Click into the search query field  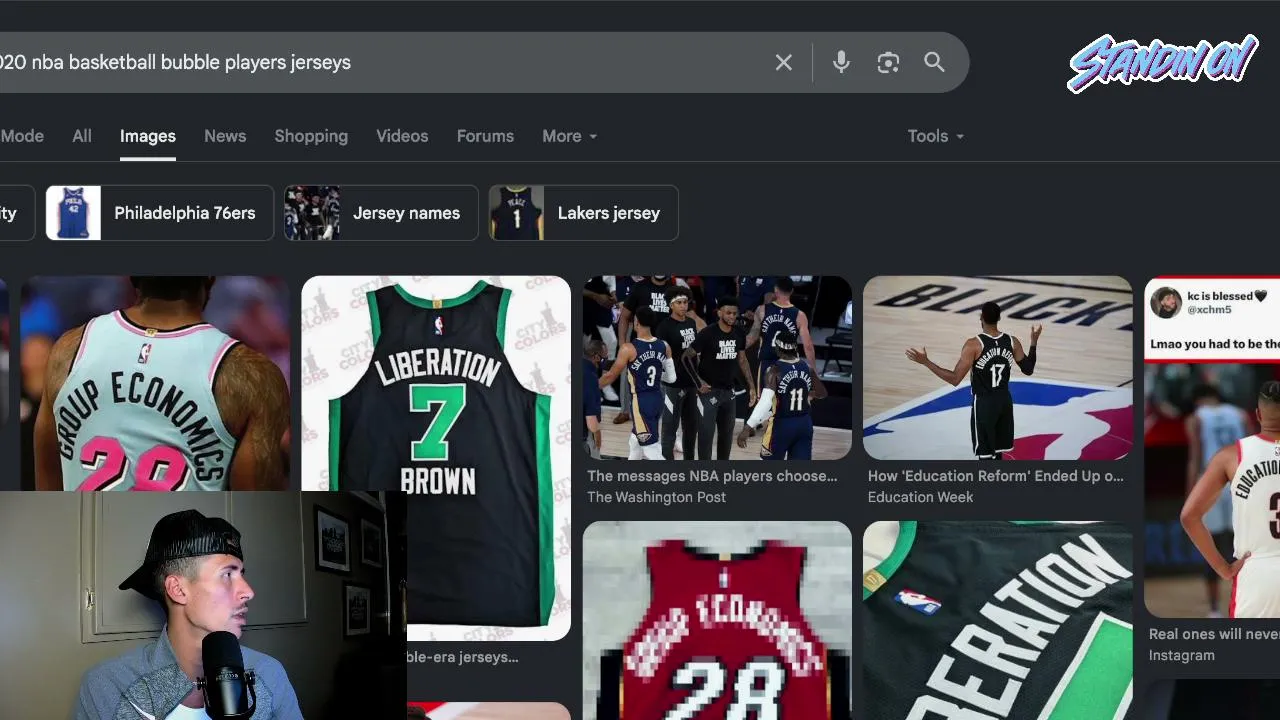(380, 62)
